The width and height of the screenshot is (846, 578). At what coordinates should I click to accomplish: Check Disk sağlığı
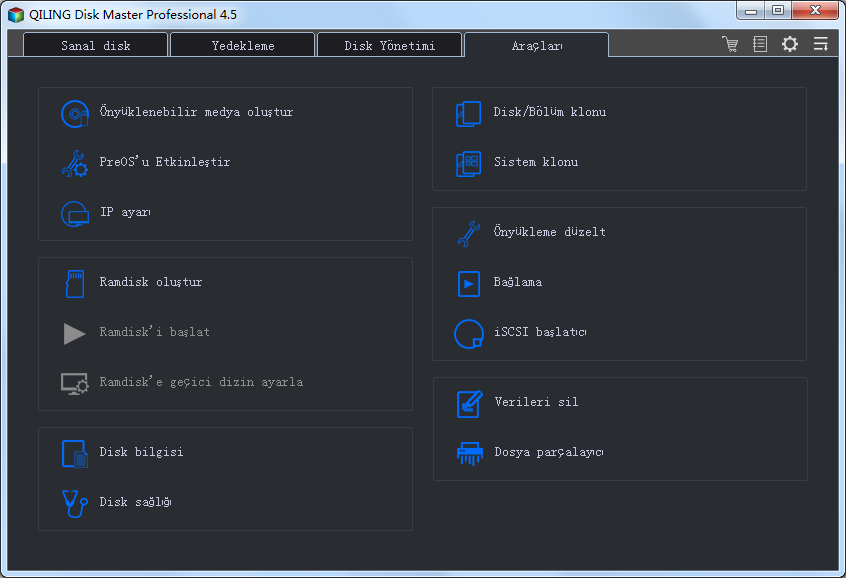(x=135, y=502)
